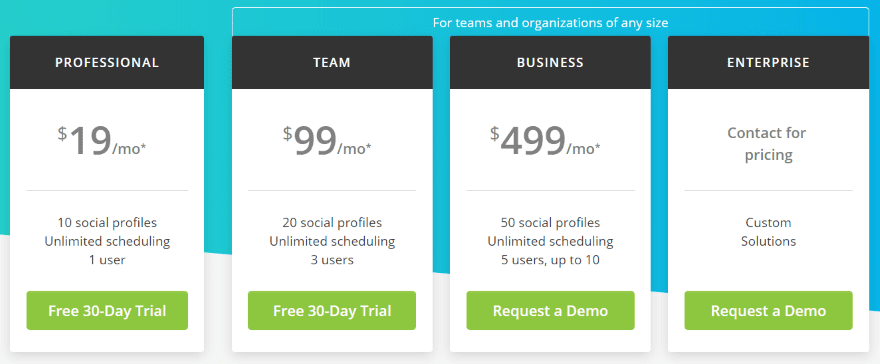This screenshot has width=880, height=364.
Task: Select the TEAM plan header
Action: [332, 63]
